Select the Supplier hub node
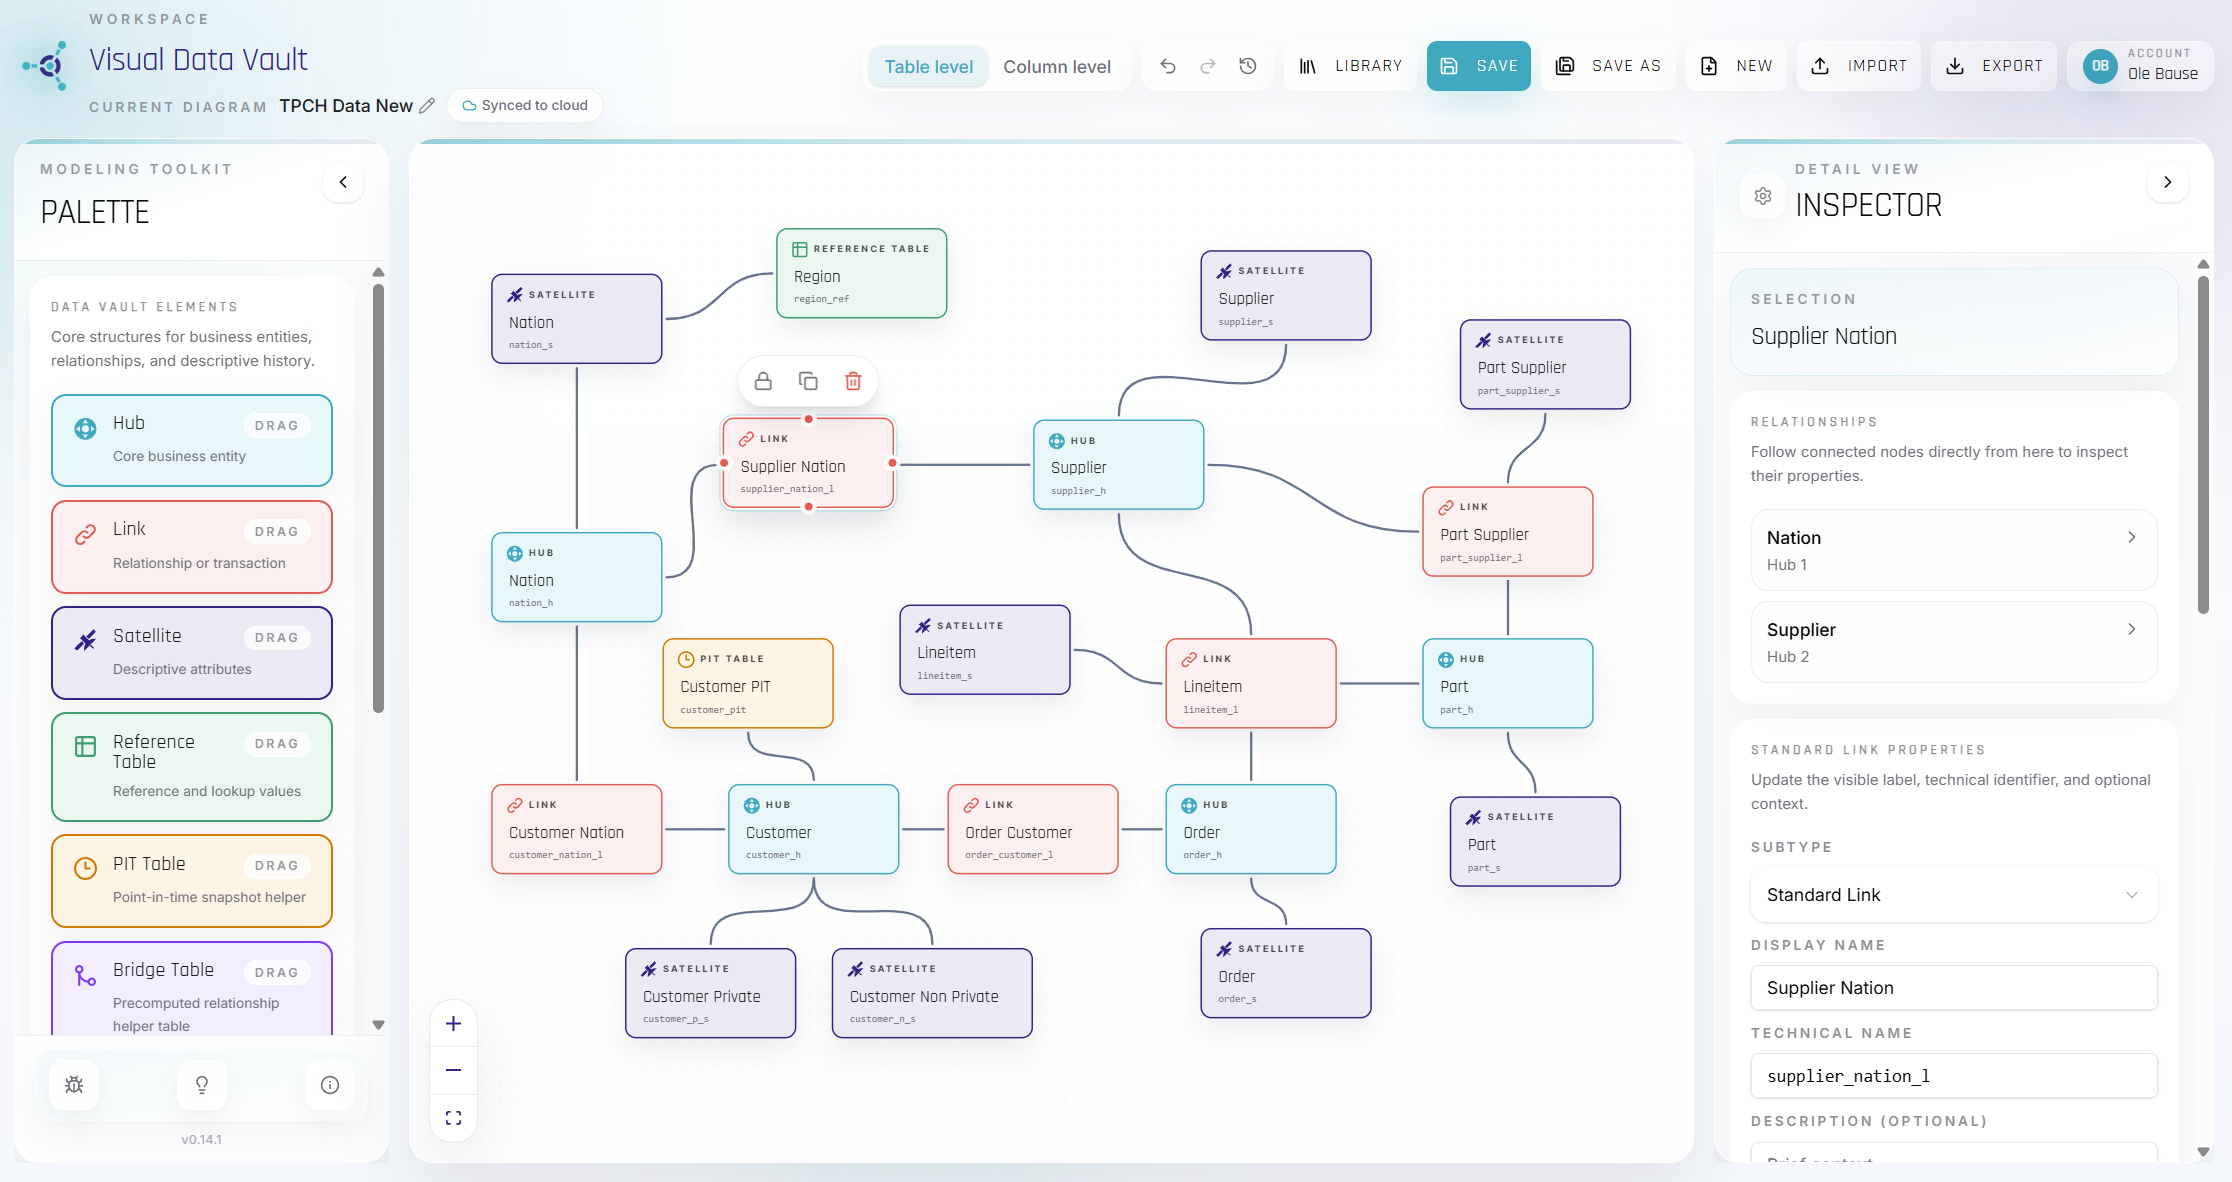Image resolution: width=2232 pixels, height=1182 pixels. pyautogui.click(x=1118, y=465)
